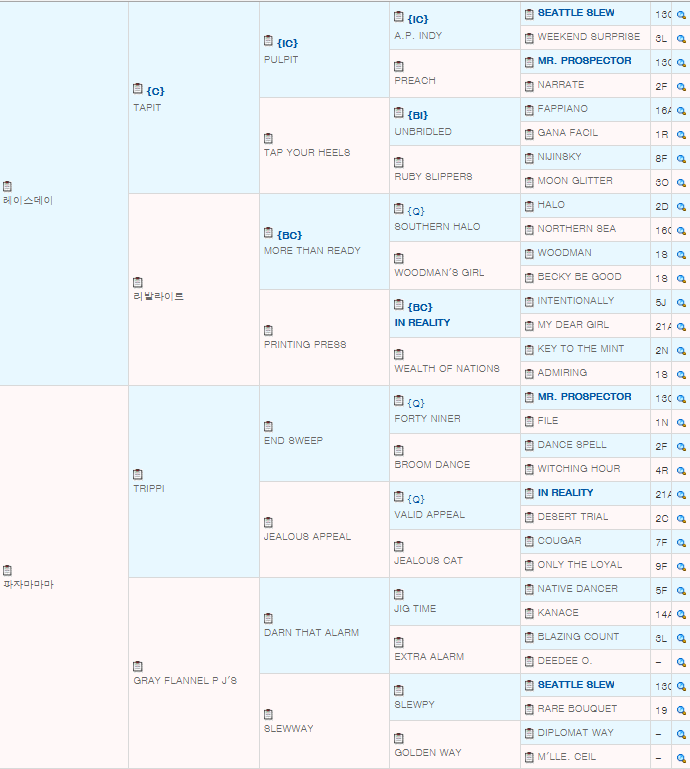The height and width of the screenshot is (769, 690).
Task: Click the clipboard icon above GRAY FLANNEL P J'S
Action: 138,666
